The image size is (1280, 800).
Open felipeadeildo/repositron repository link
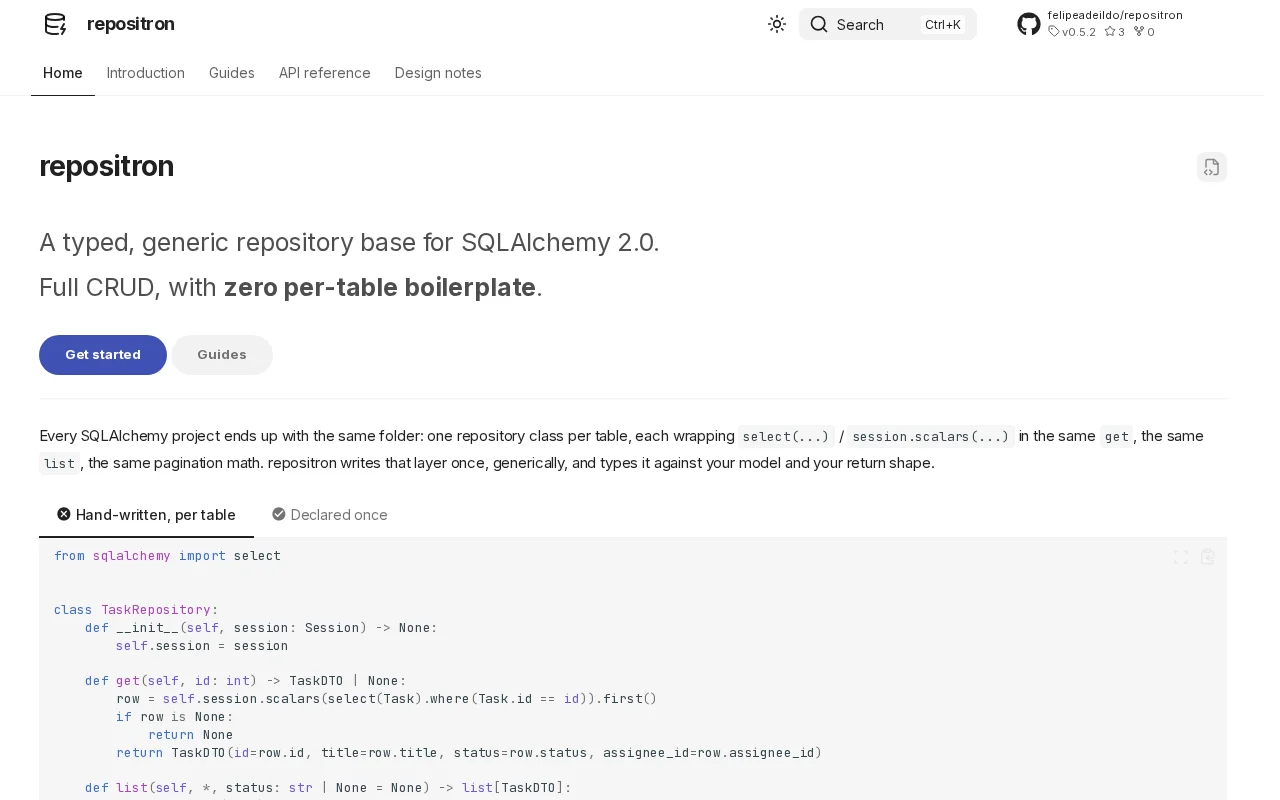[1115, 15]
